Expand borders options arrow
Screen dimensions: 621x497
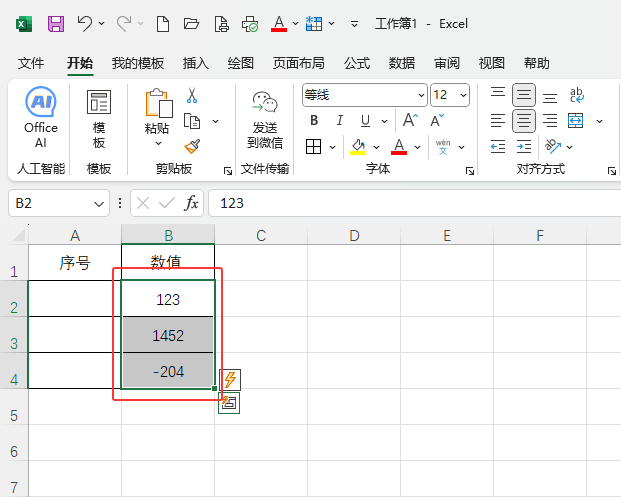332,147
